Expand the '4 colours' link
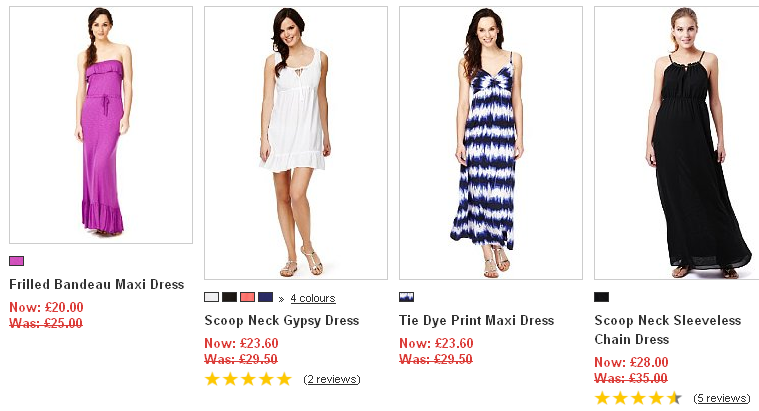 (x=313, y=298)
